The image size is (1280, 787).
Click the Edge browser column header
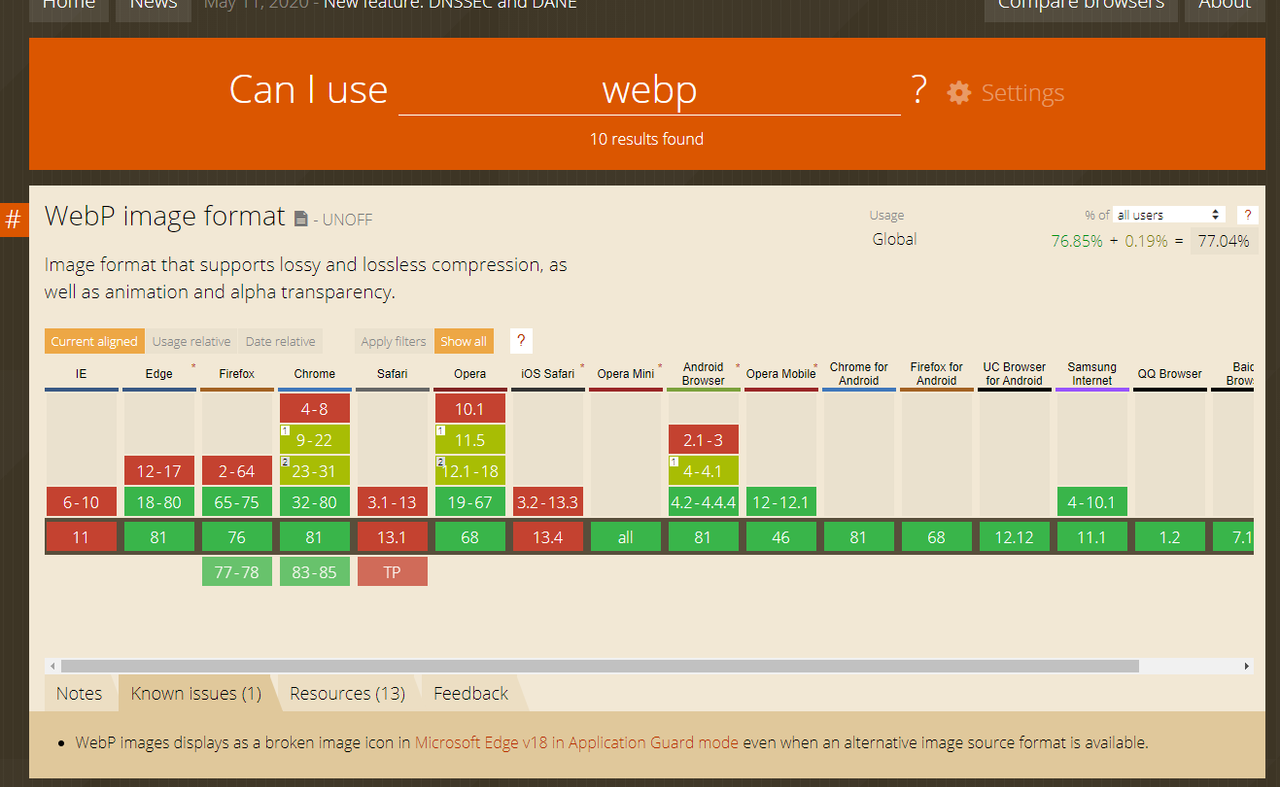tap(159, 374)
